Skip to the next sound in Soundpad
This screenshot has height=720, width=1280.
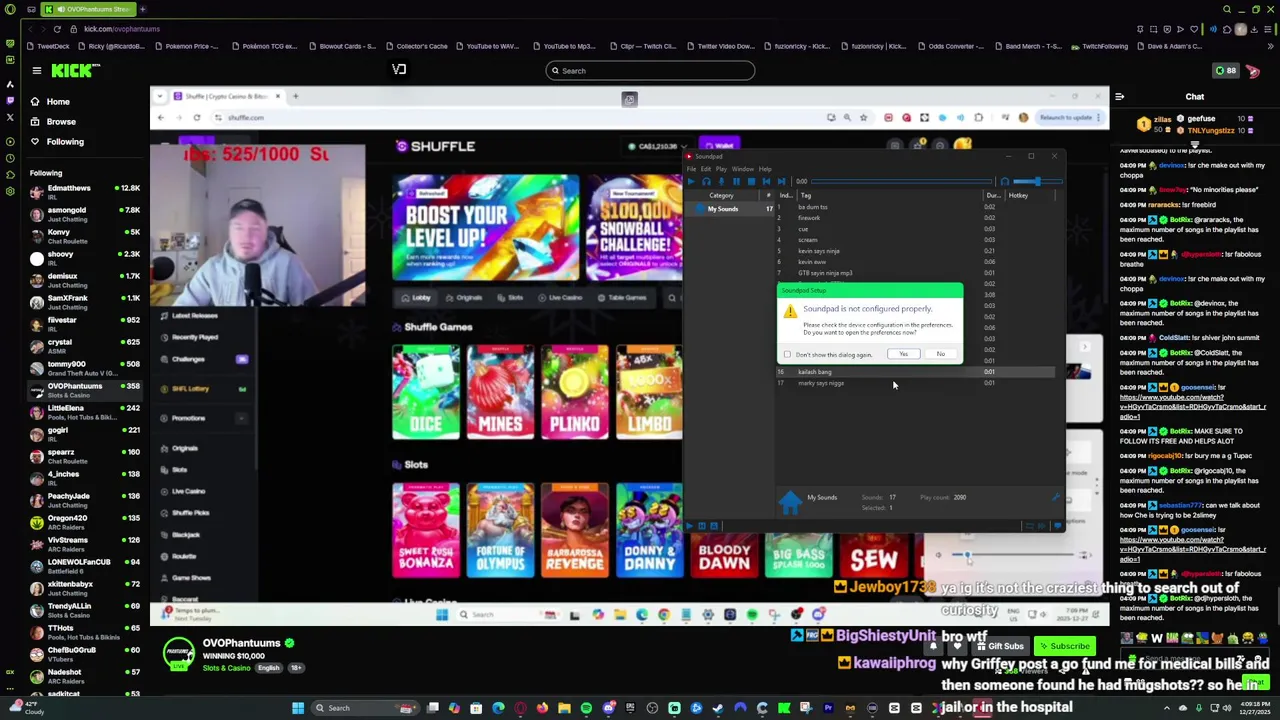point(781,181)
